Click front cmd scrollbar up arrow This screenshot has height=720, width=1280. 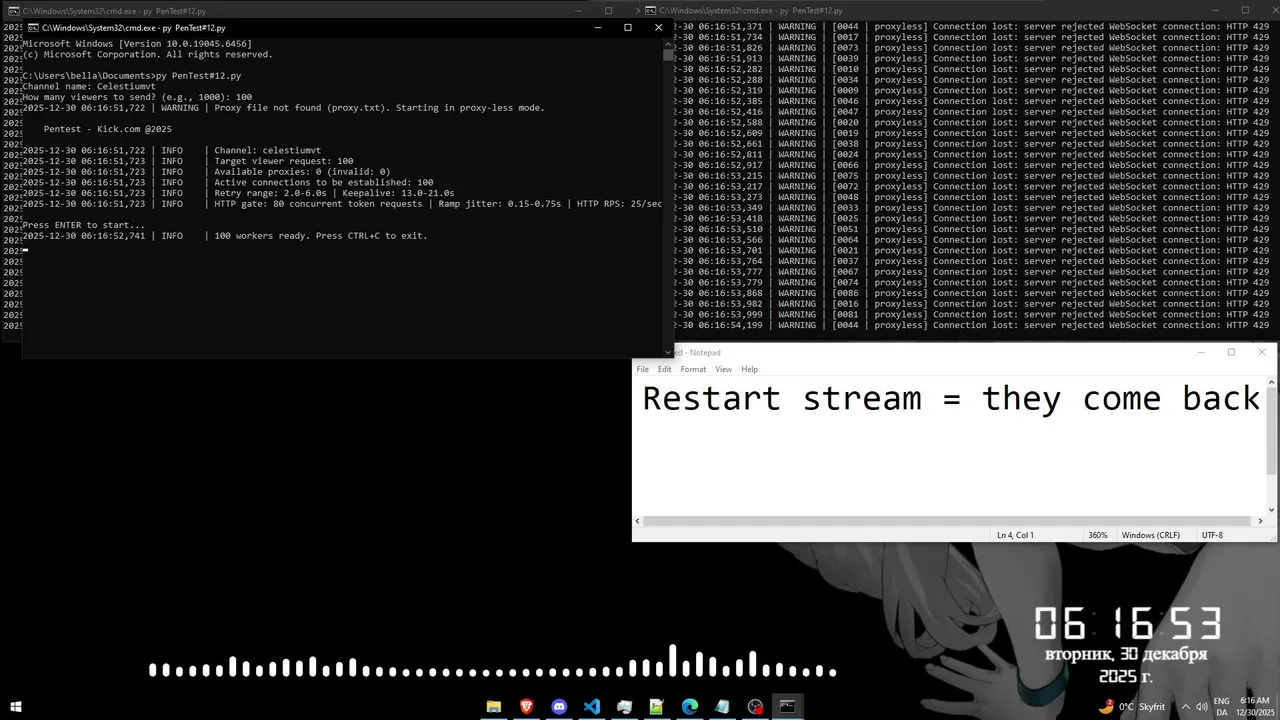point(668,43)
